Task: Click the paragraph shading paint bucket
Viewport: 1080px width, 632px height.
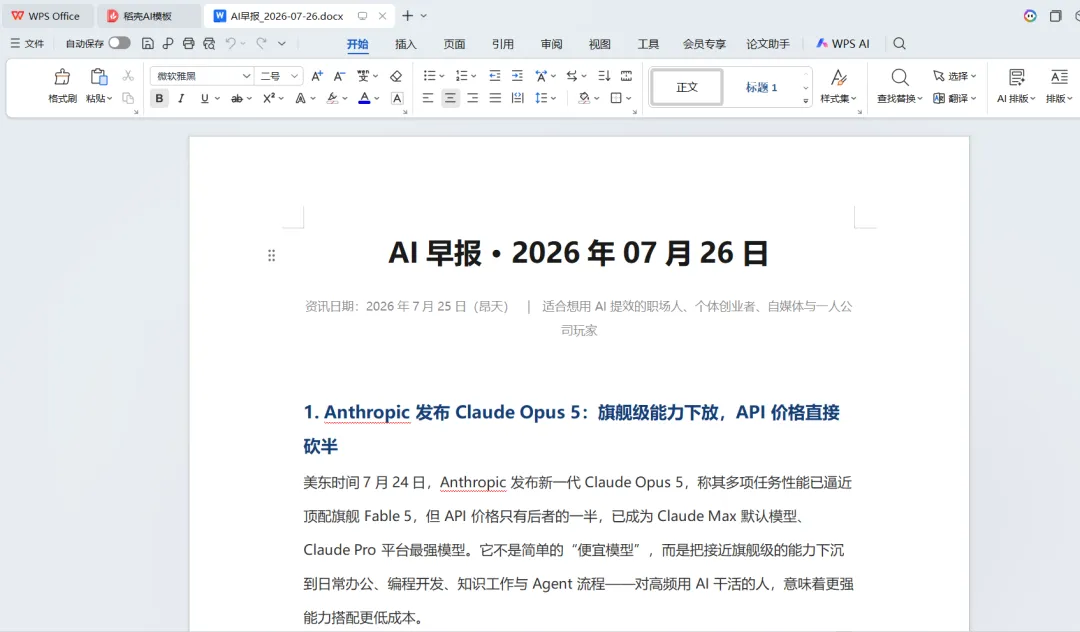Action: (x=584, y=98)
